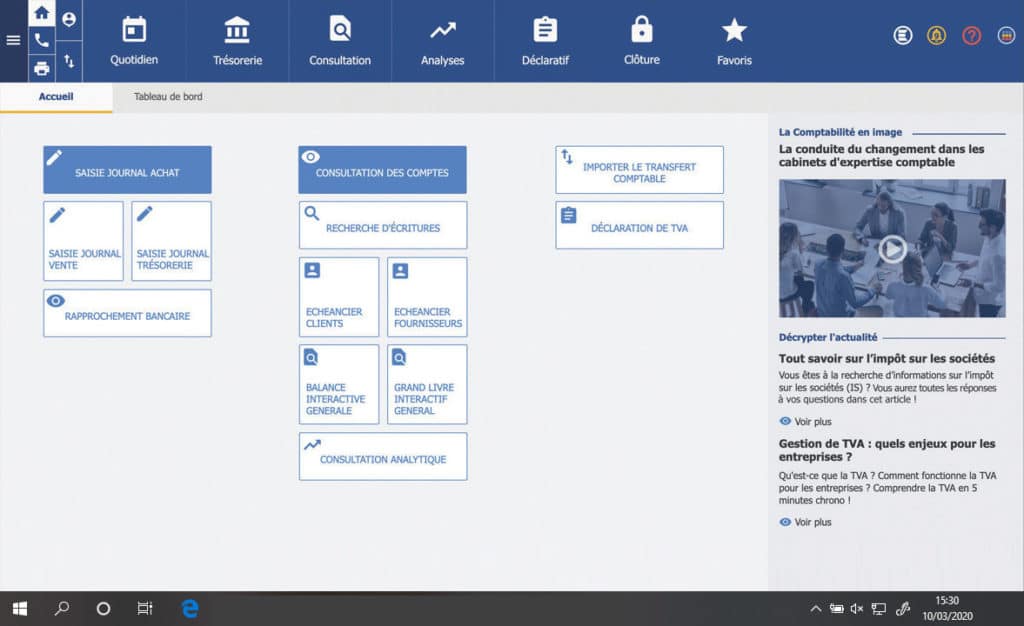This screenshot has height=626, width=1024.
Task: Open the Analyses module
Action: (442, 40)
